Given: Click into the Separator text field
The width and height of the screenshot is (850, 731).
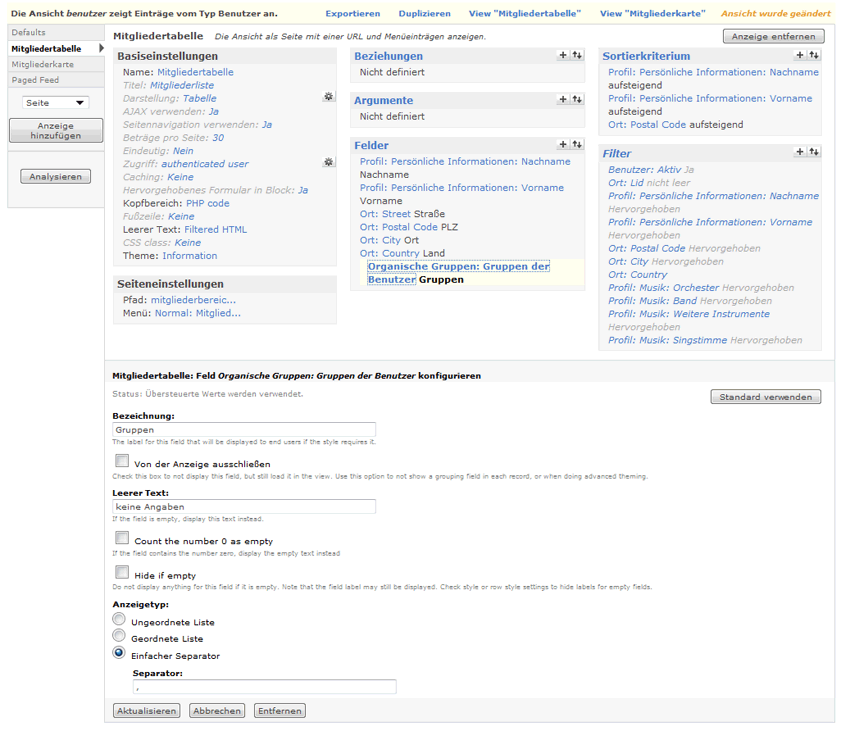Looking at the screenshot, I should (264, 687).
